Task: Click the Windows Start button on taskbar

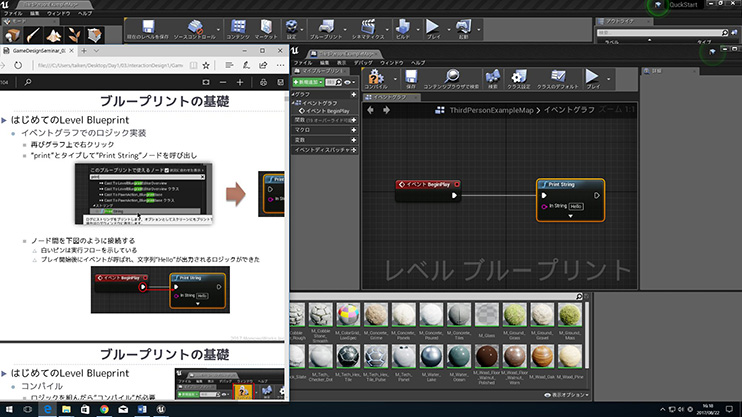Action: (9, 409)
